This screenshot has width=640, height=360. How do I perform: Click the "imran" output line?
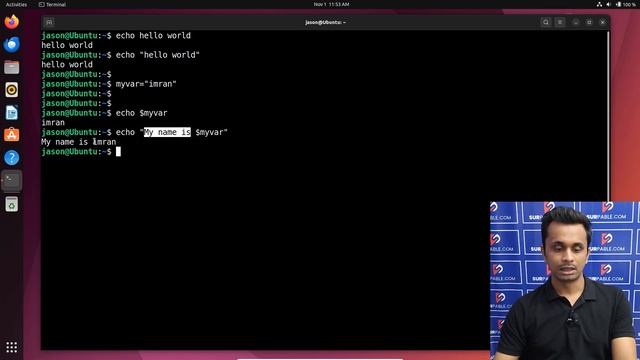tap(53, 122)
